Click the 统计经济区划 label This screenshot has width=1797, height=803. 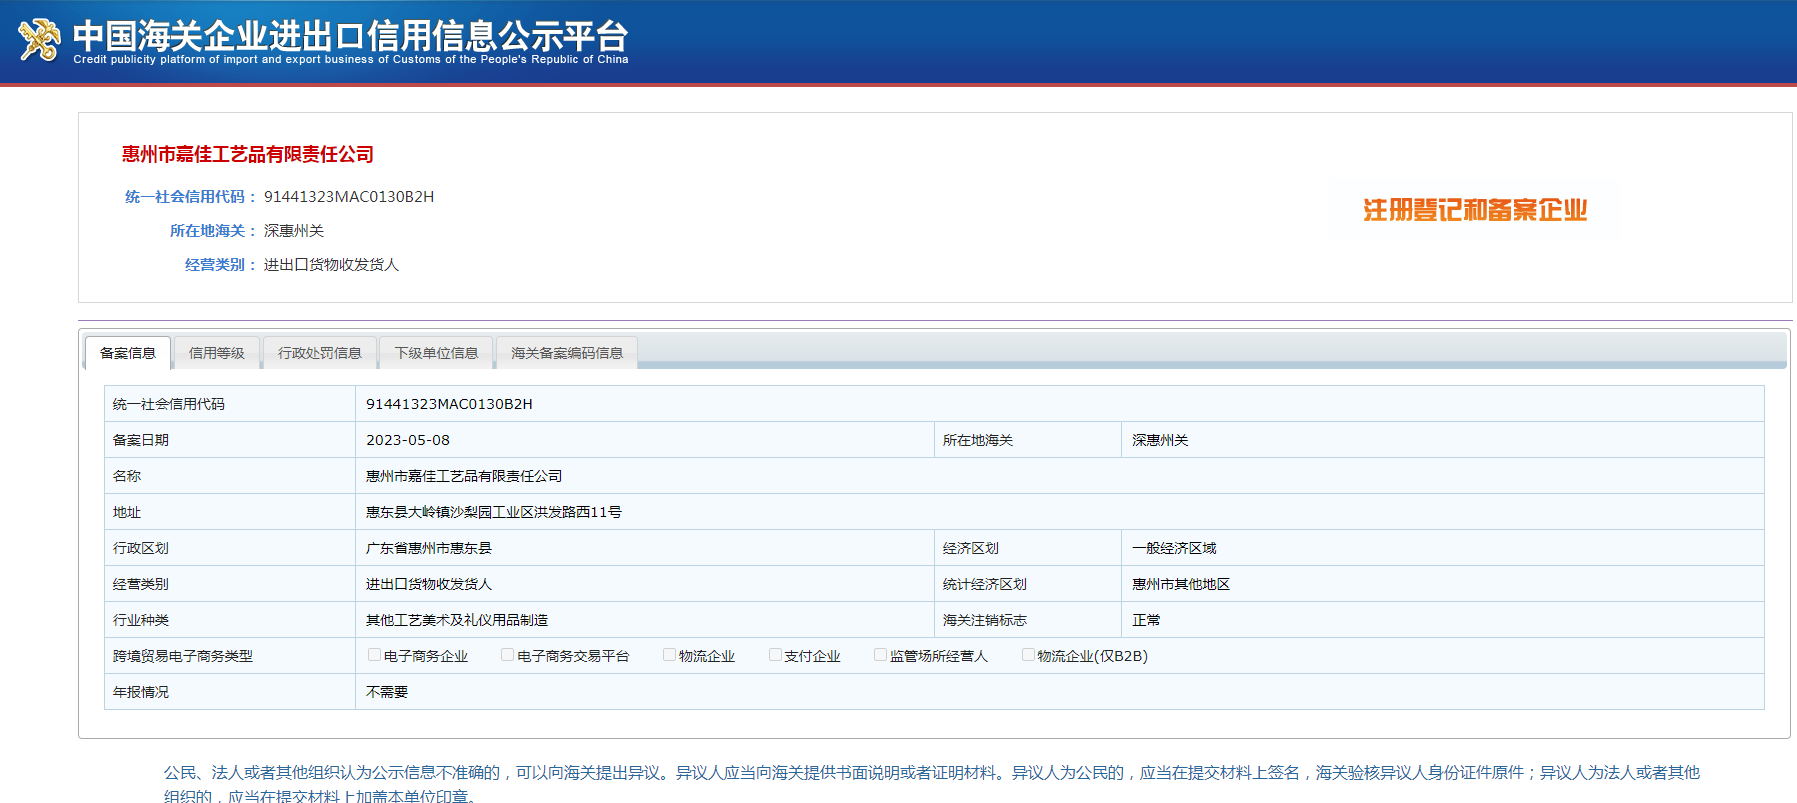[985, 584]
